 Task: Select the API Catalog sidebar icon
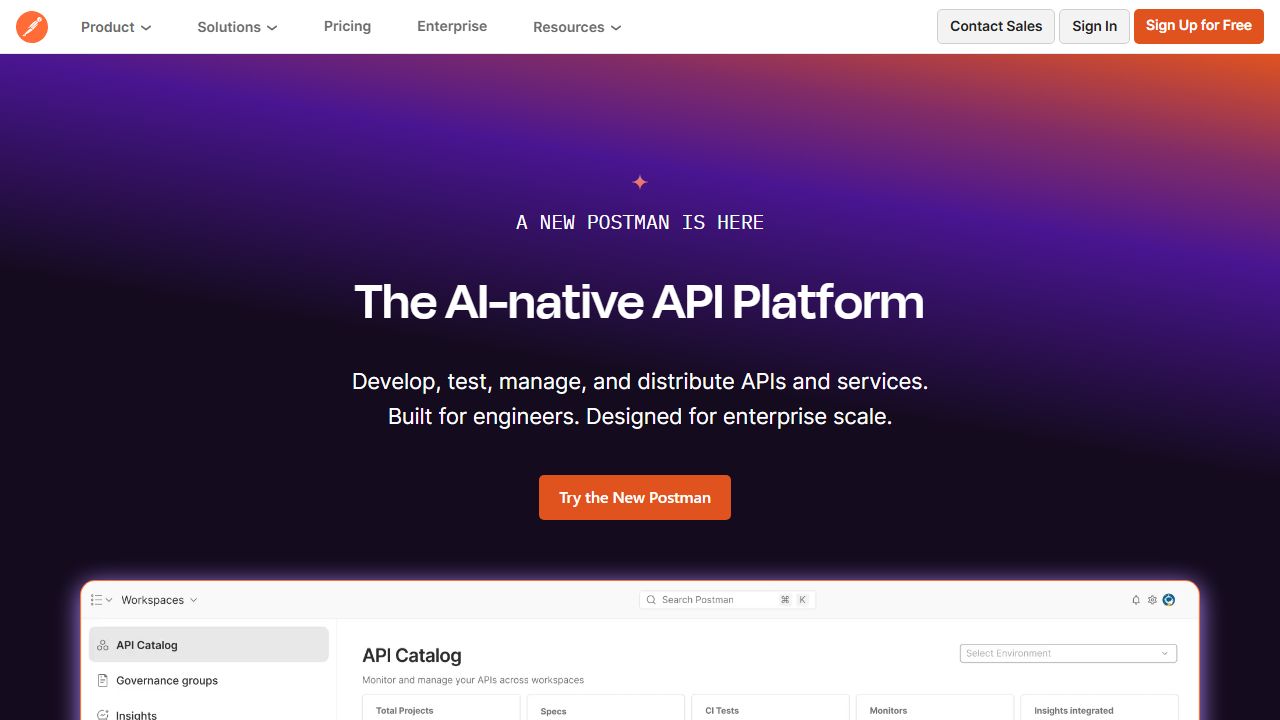(x=103, y=644)
